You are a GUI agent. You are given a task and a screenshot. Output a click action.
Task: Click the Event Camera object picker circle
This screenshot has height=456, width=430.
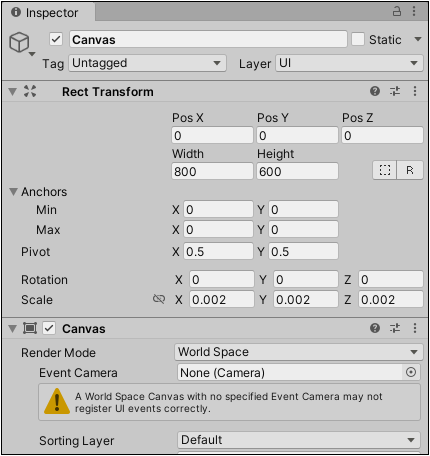pyautogui.click(x=411, y=372)
